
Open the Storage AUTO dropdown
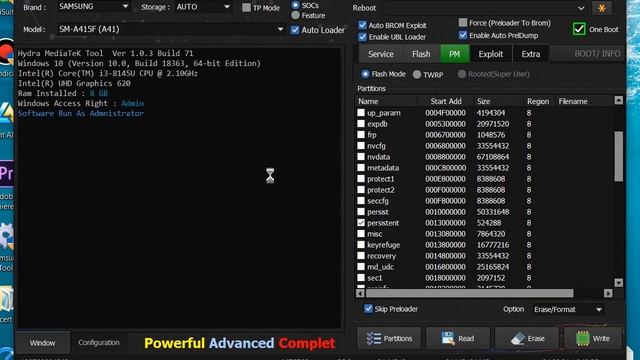coord(204,7)
